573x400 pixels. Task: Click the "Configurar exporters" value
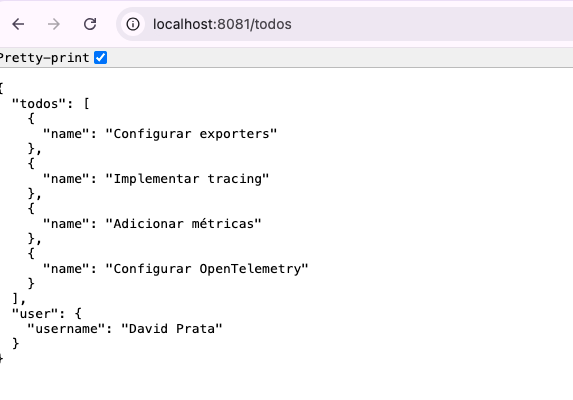tap(191, 134)
